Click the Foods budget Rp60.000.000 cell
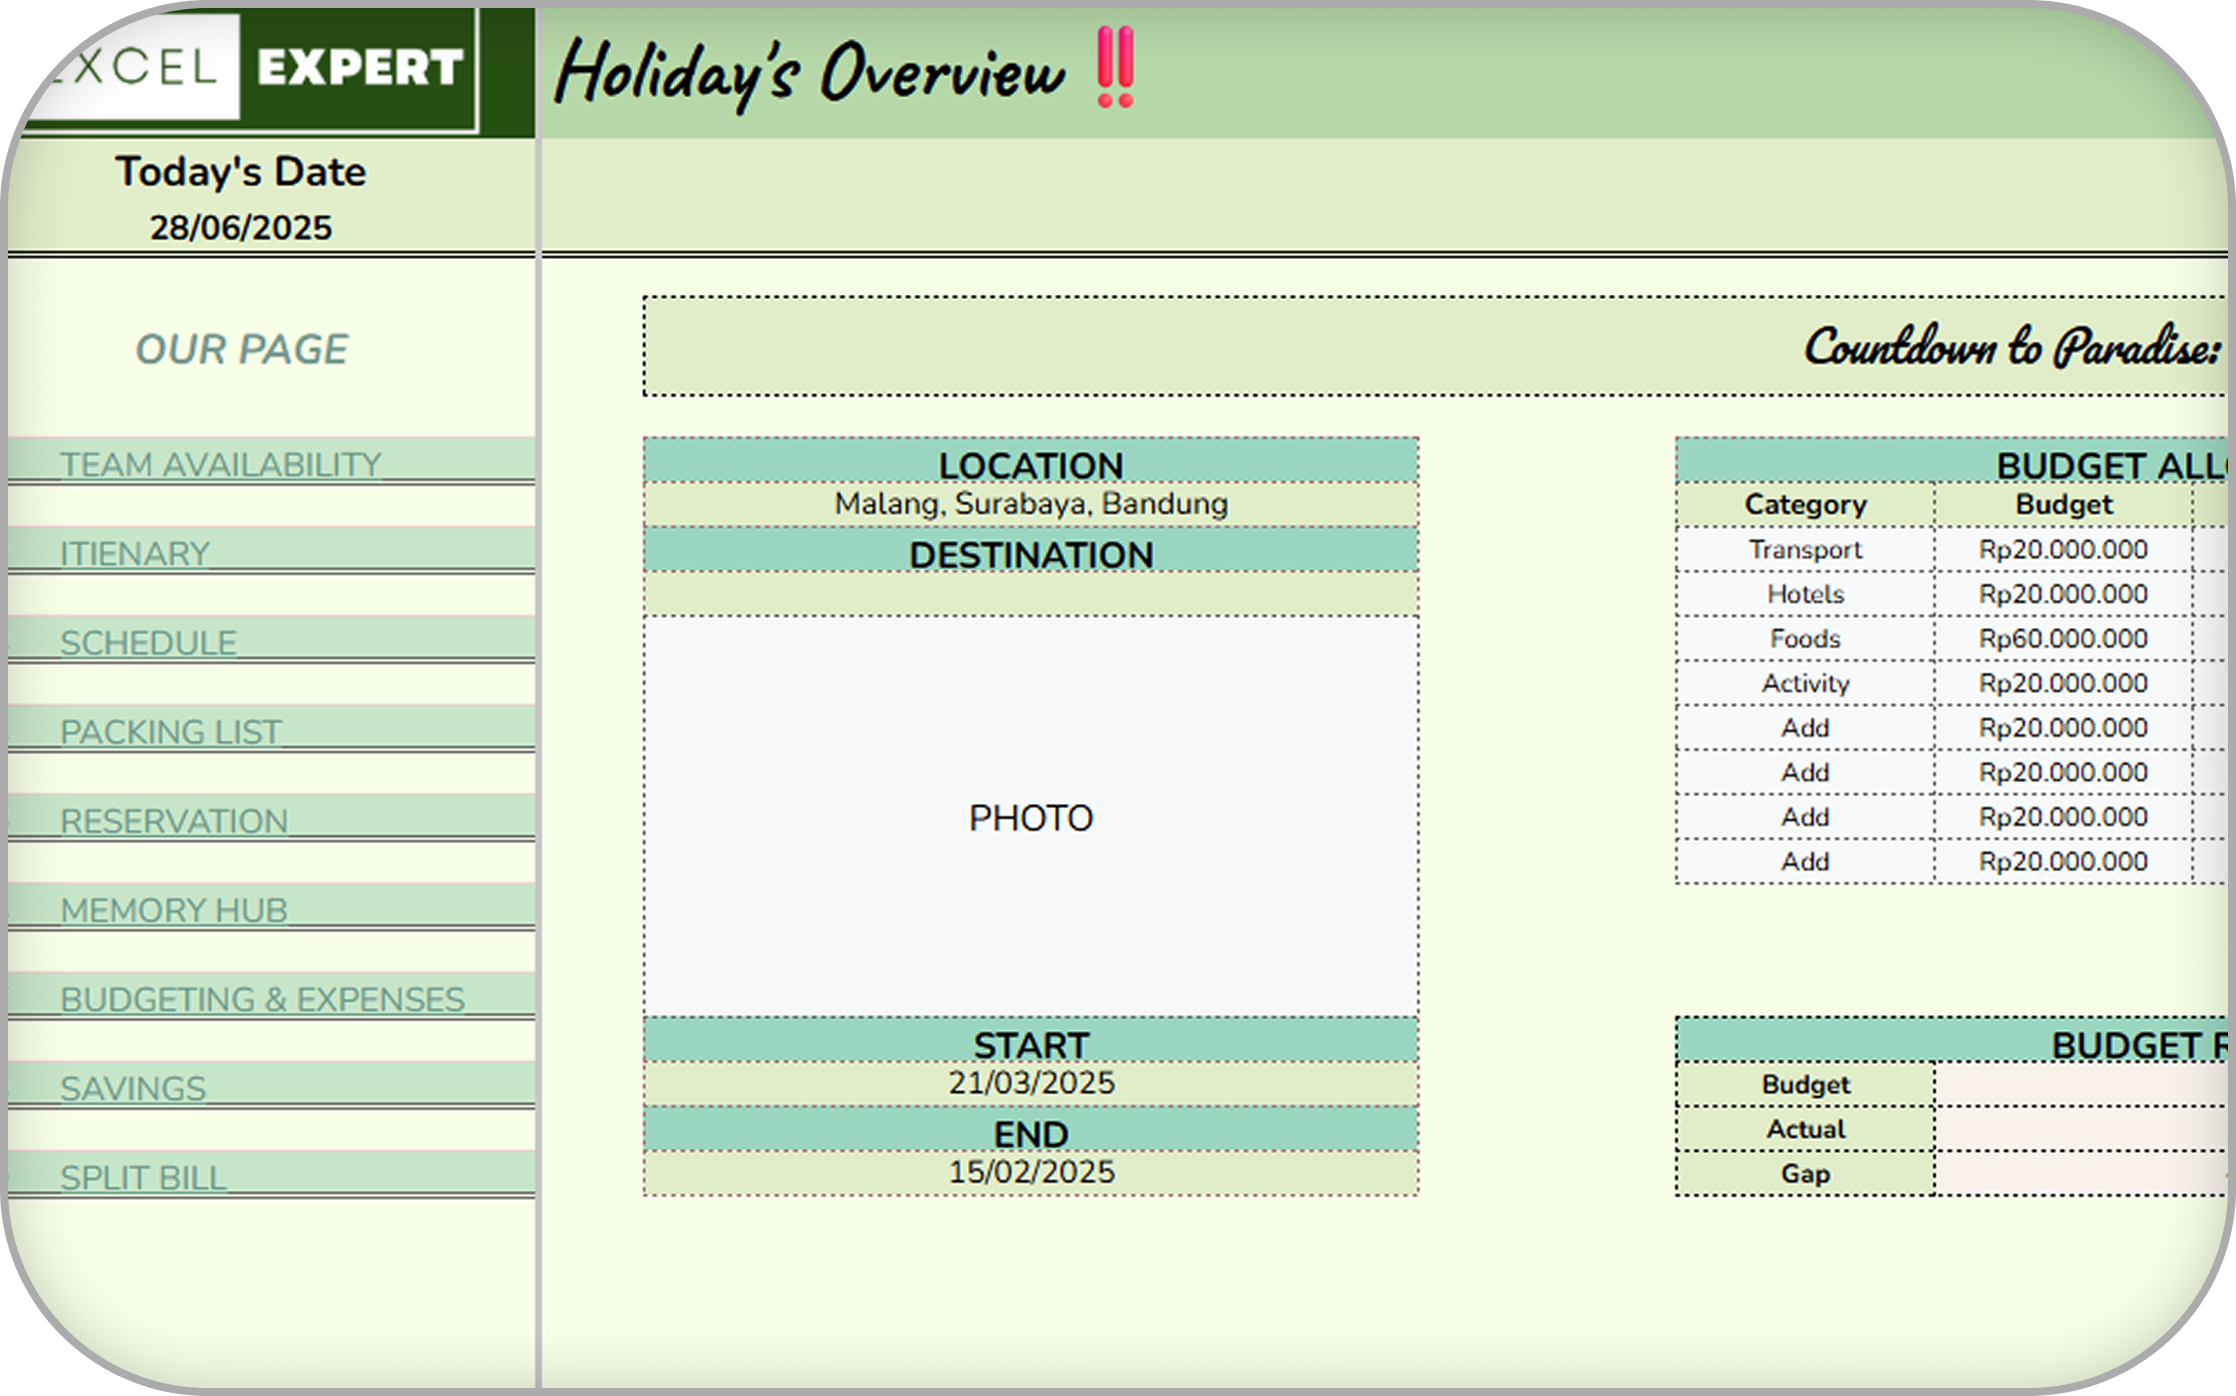 [2062, 638]
